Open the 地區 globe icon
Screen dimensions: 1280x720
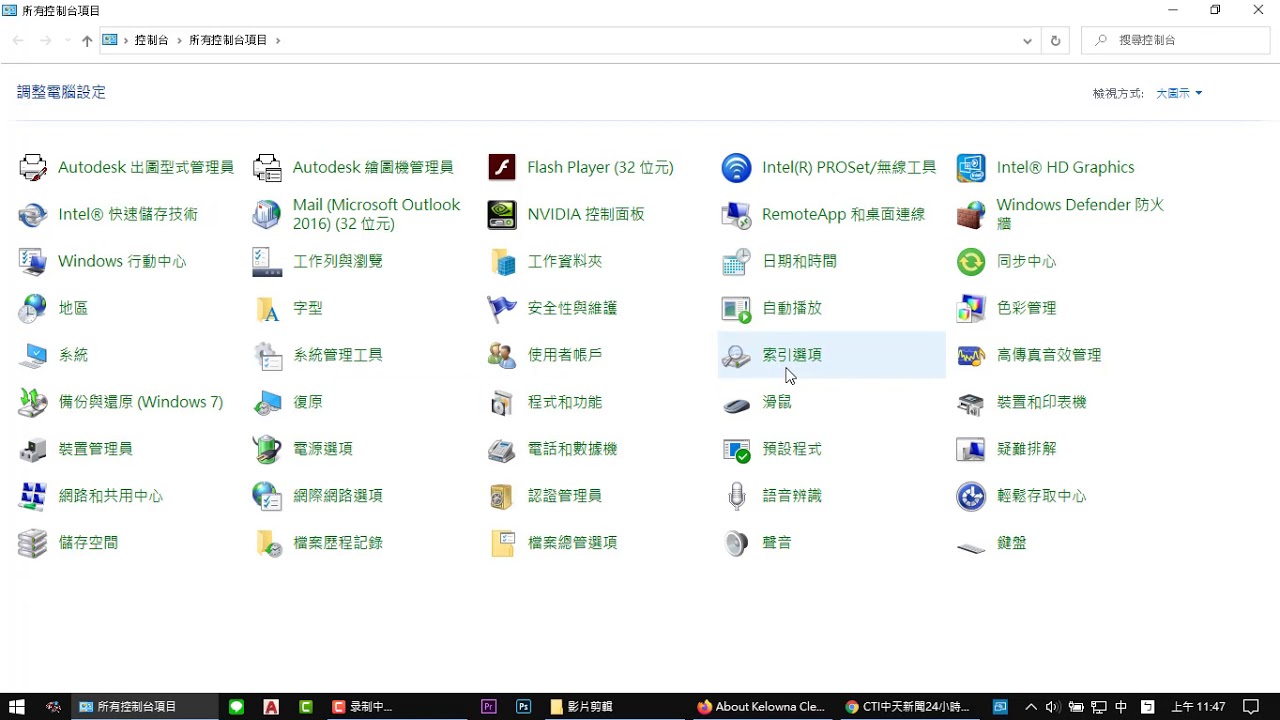[33, 308]
